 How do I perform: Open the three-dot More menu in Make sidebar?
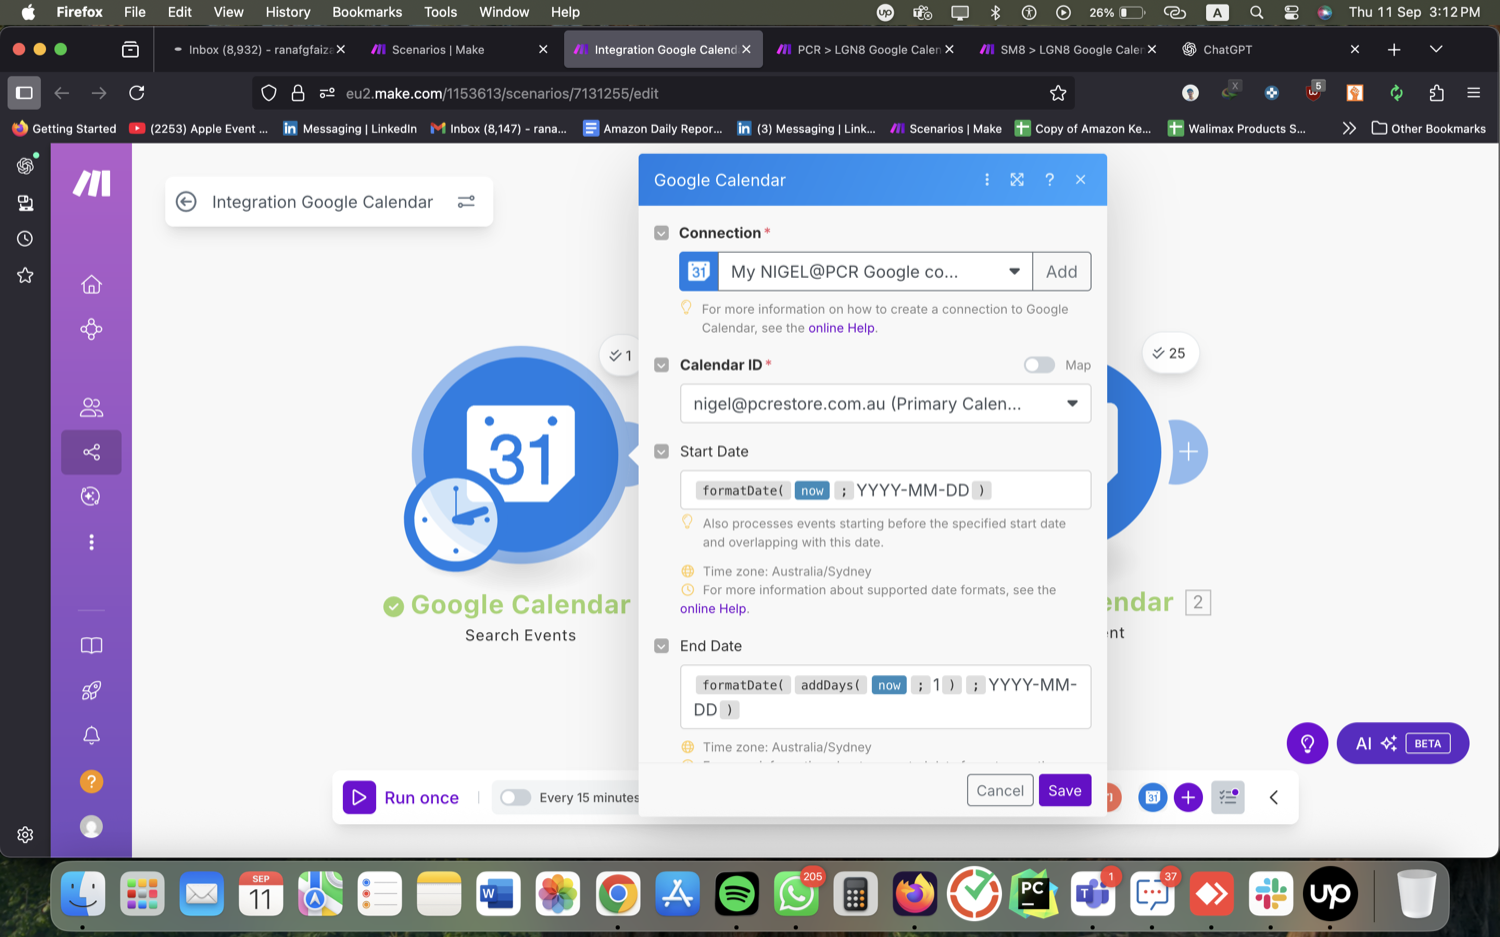[x=91, y=542]
